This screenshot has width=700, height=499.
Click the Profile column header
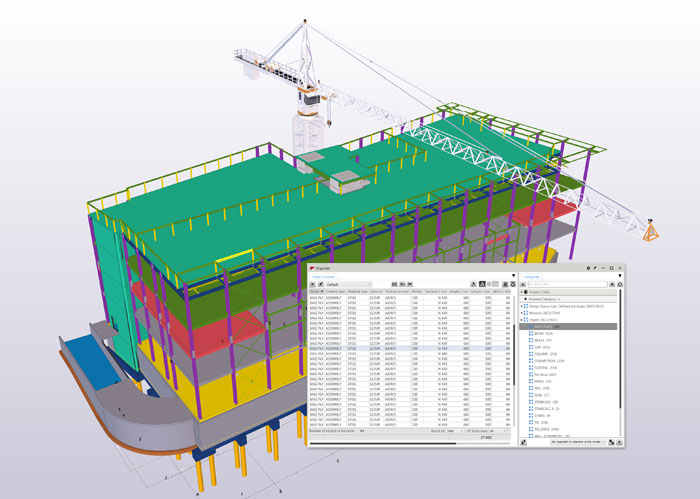417,291
